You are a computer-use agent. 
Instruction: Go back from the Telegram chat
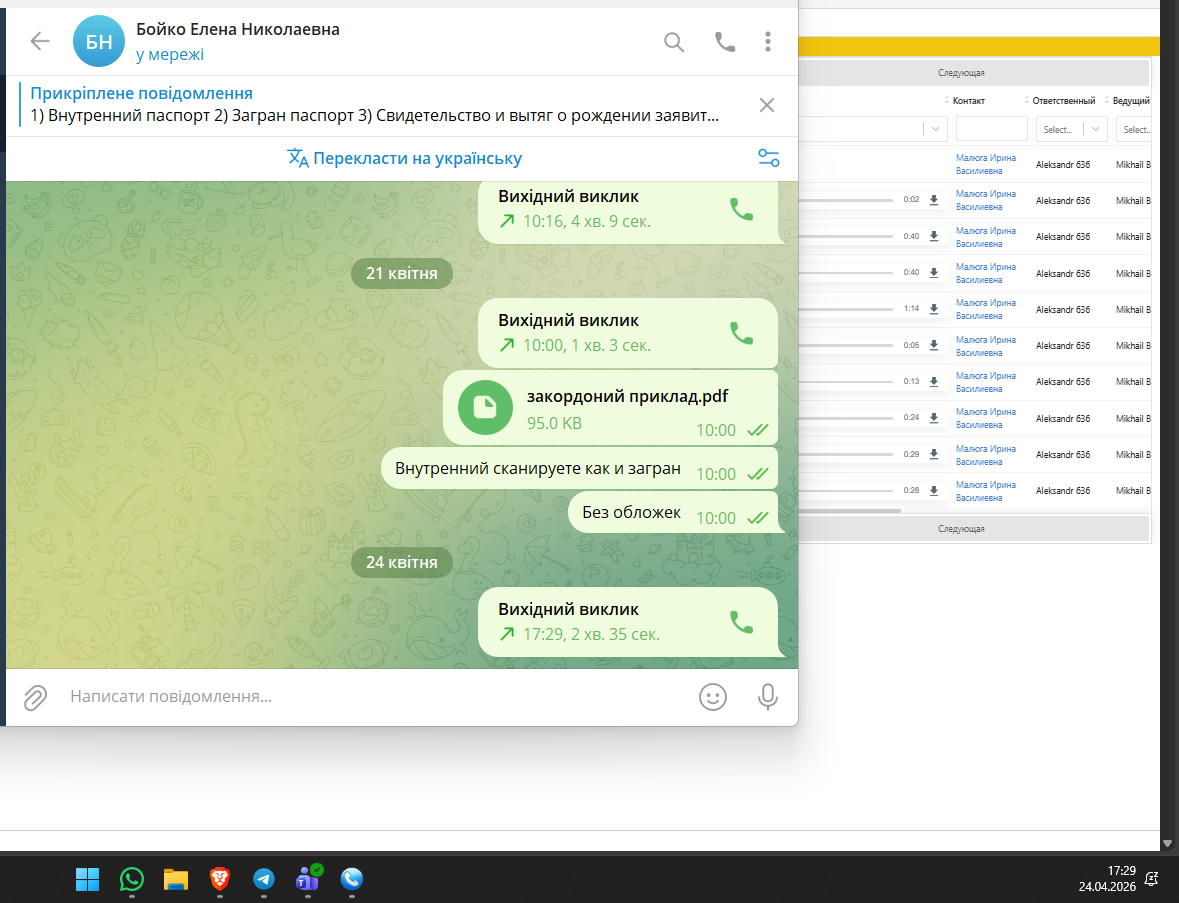(40, 41)
